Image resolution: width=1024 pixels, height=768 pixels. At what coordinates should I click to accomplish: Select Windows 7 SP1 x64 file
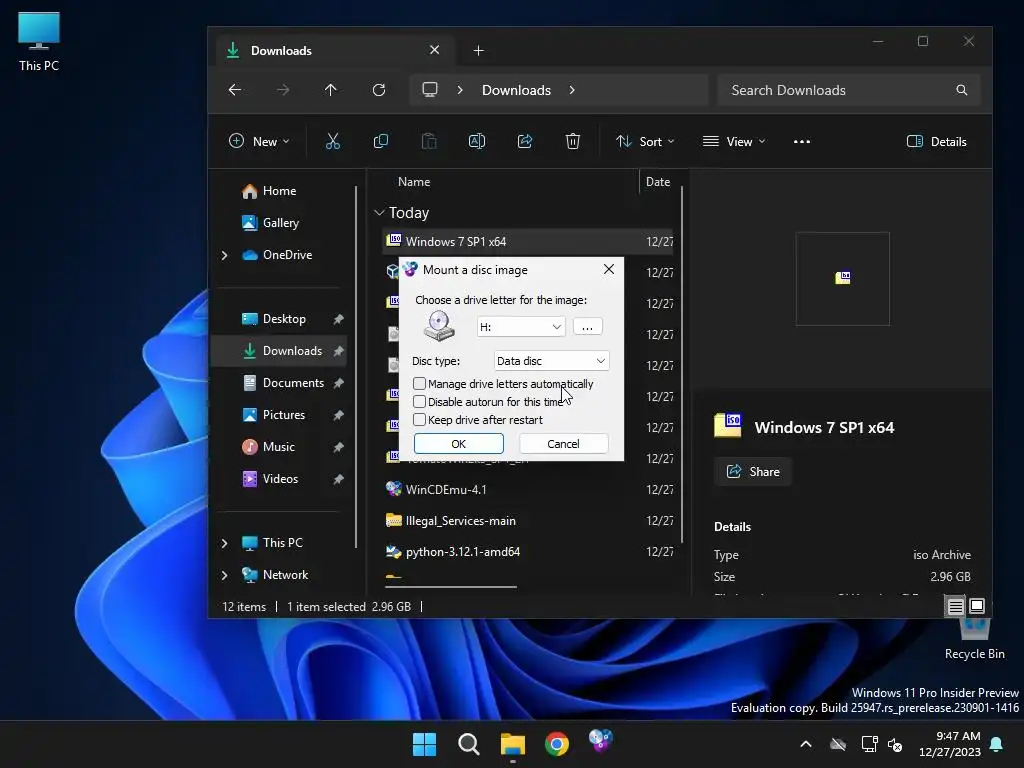528,242
